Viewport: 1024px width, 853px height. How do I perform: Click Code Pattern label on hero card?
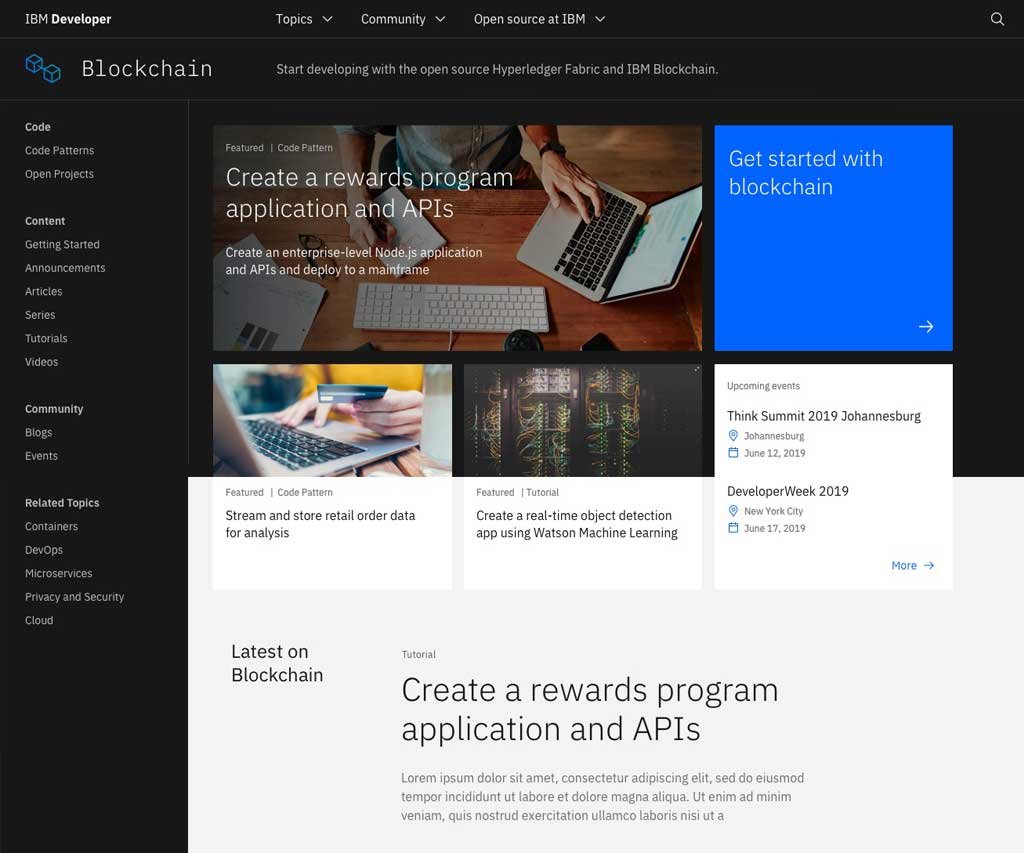pyautogui.click(x=305, y=148)
